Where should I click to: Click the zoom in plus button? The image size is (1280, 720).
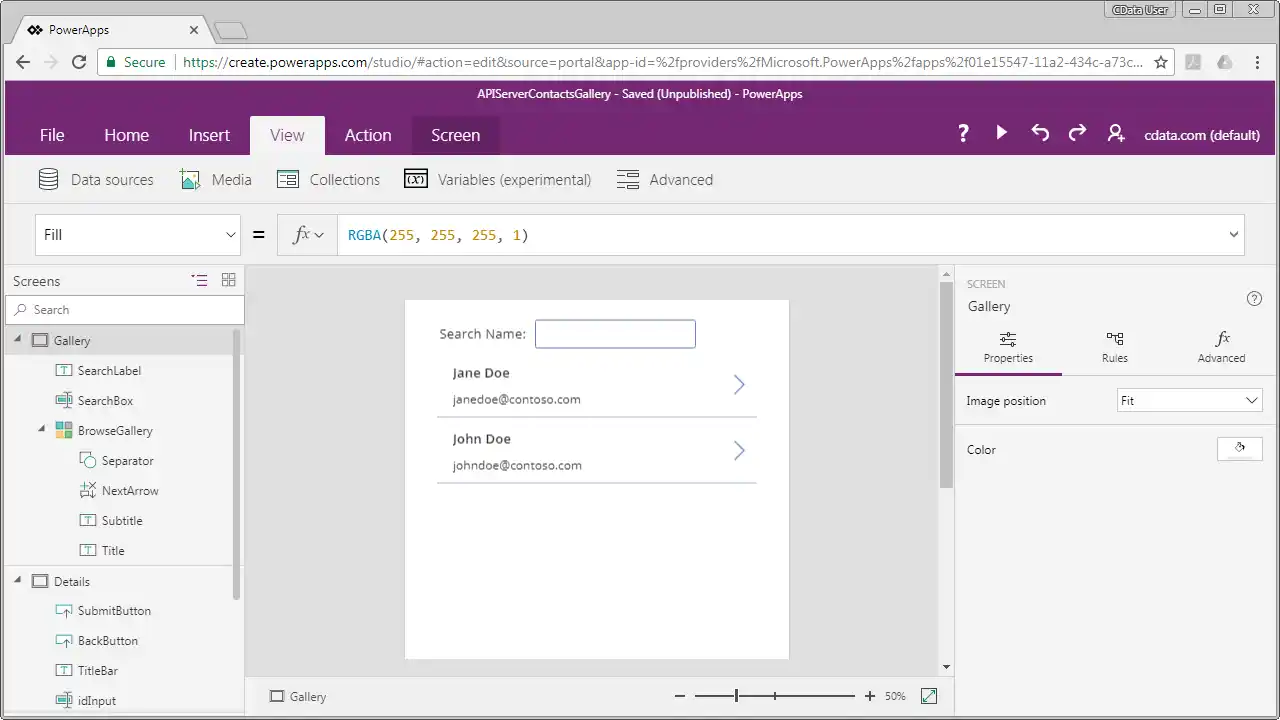869,696
